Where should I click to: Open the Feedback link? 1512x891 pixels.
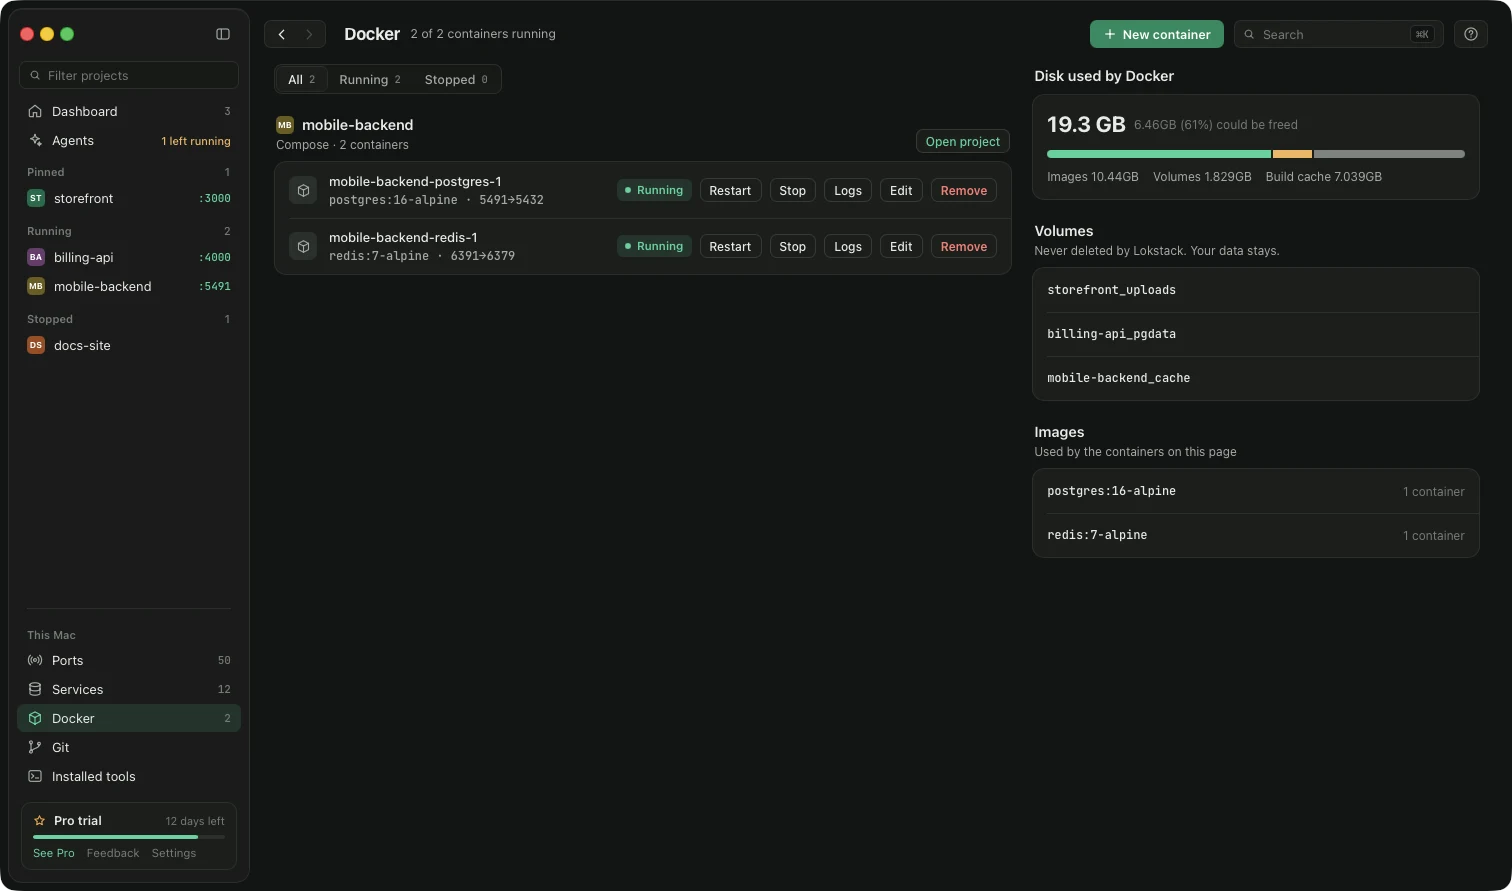tap(113, 853)
